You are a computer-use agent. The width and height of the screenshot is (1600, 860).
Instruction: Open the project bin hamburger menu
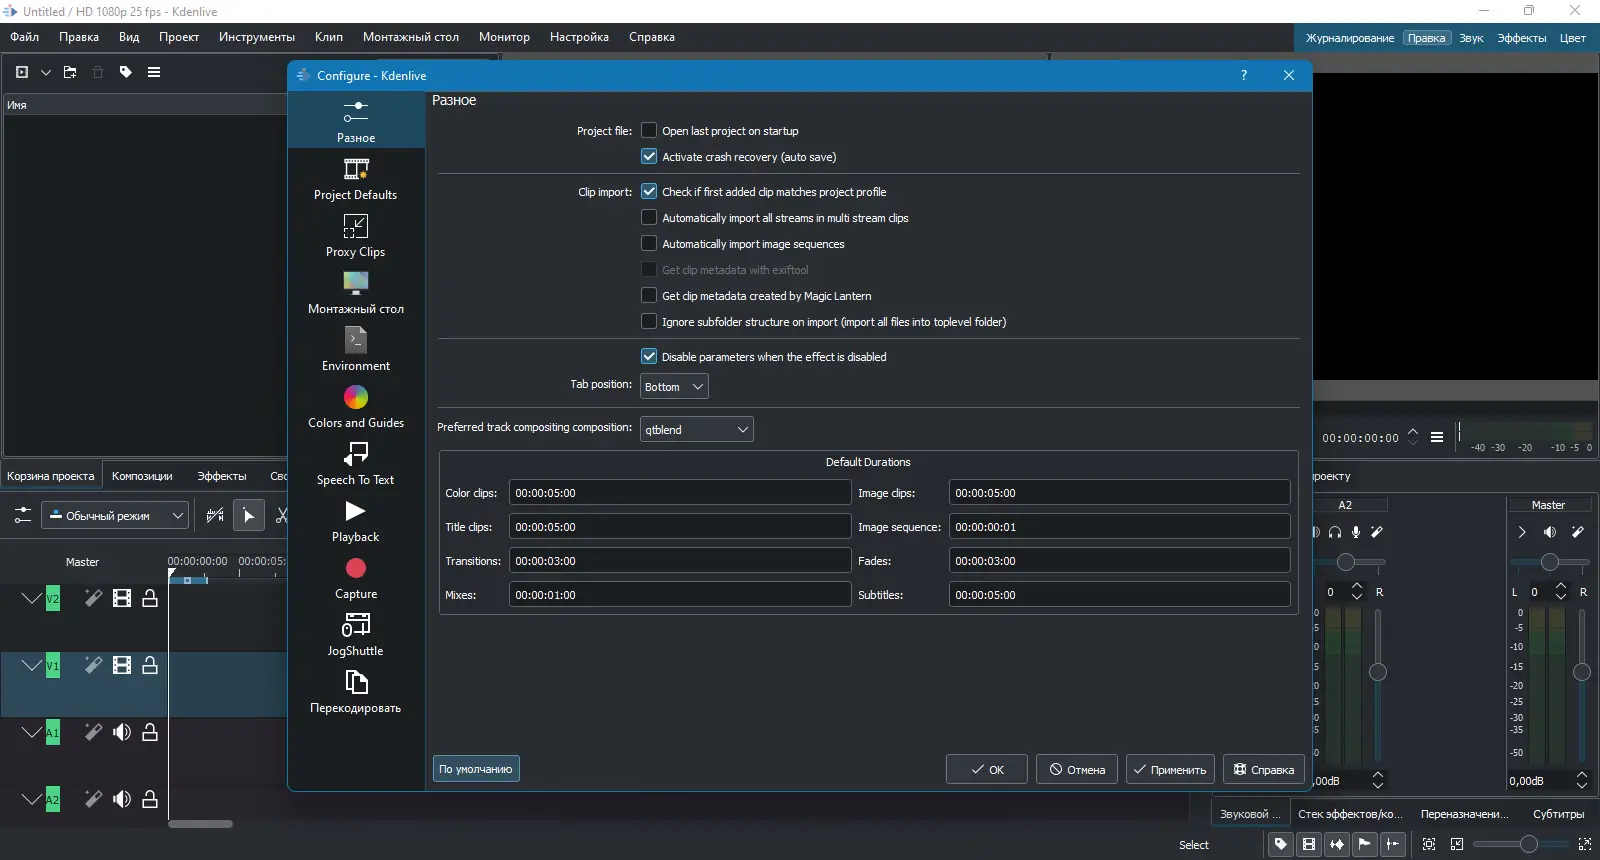pyautogui.click(x=154, y=72)
